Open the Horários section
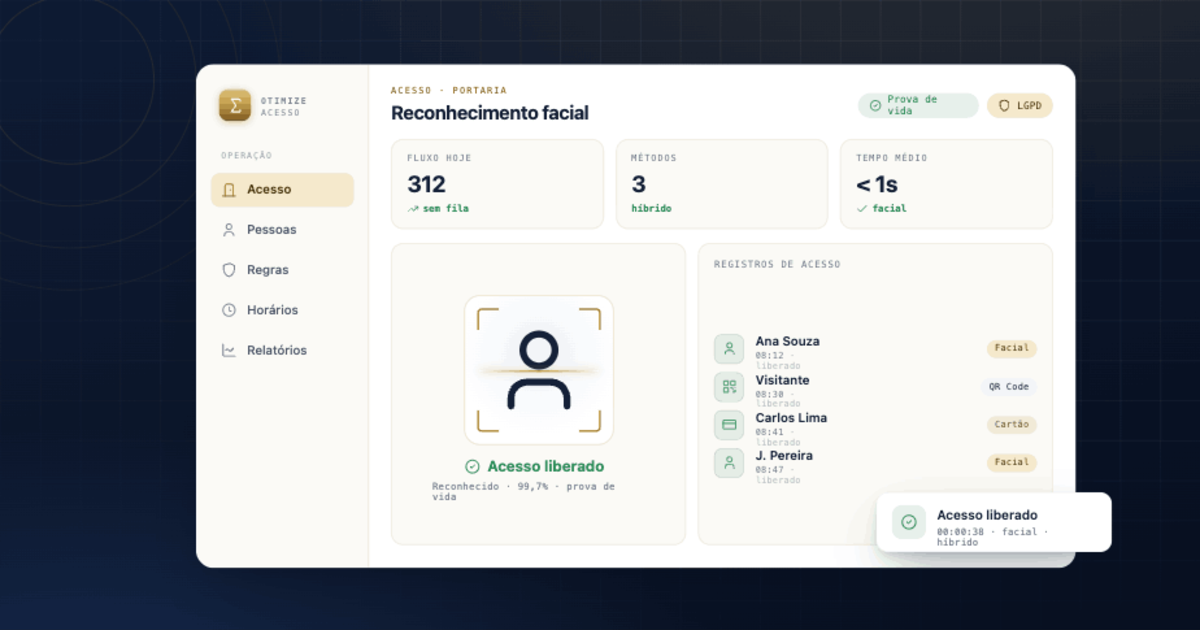 tap(282, 310)
